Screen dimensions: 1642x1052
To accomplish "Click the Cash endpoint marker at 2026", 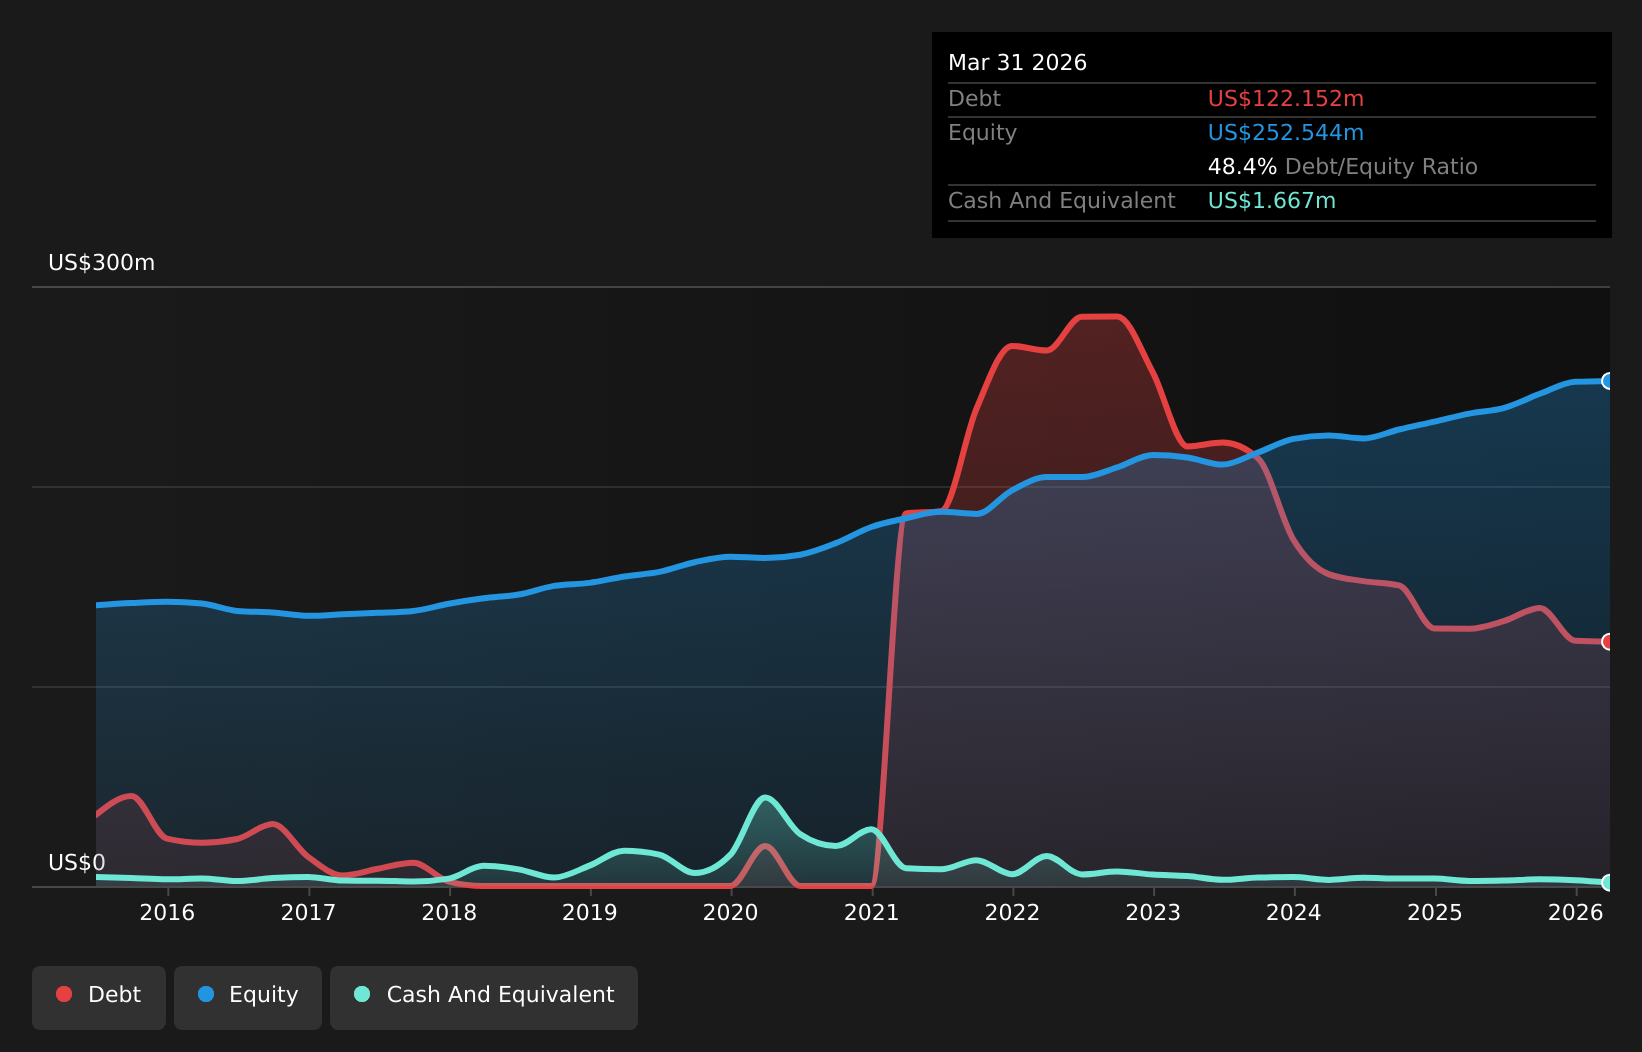I will click(x=1608, y=883).
